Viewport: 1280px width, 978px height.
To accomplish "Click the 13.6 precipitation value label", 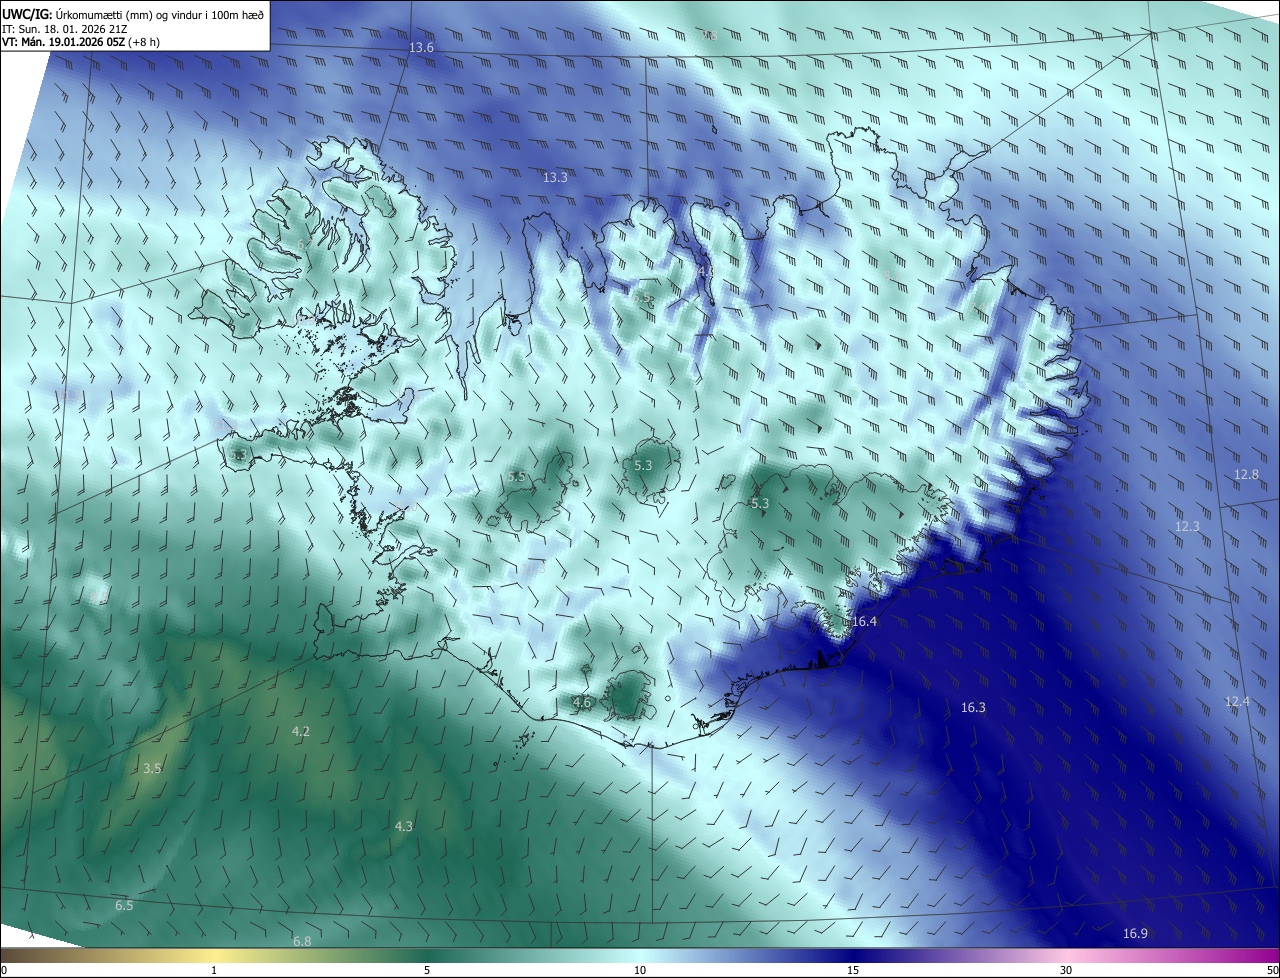I will [422, 48].
